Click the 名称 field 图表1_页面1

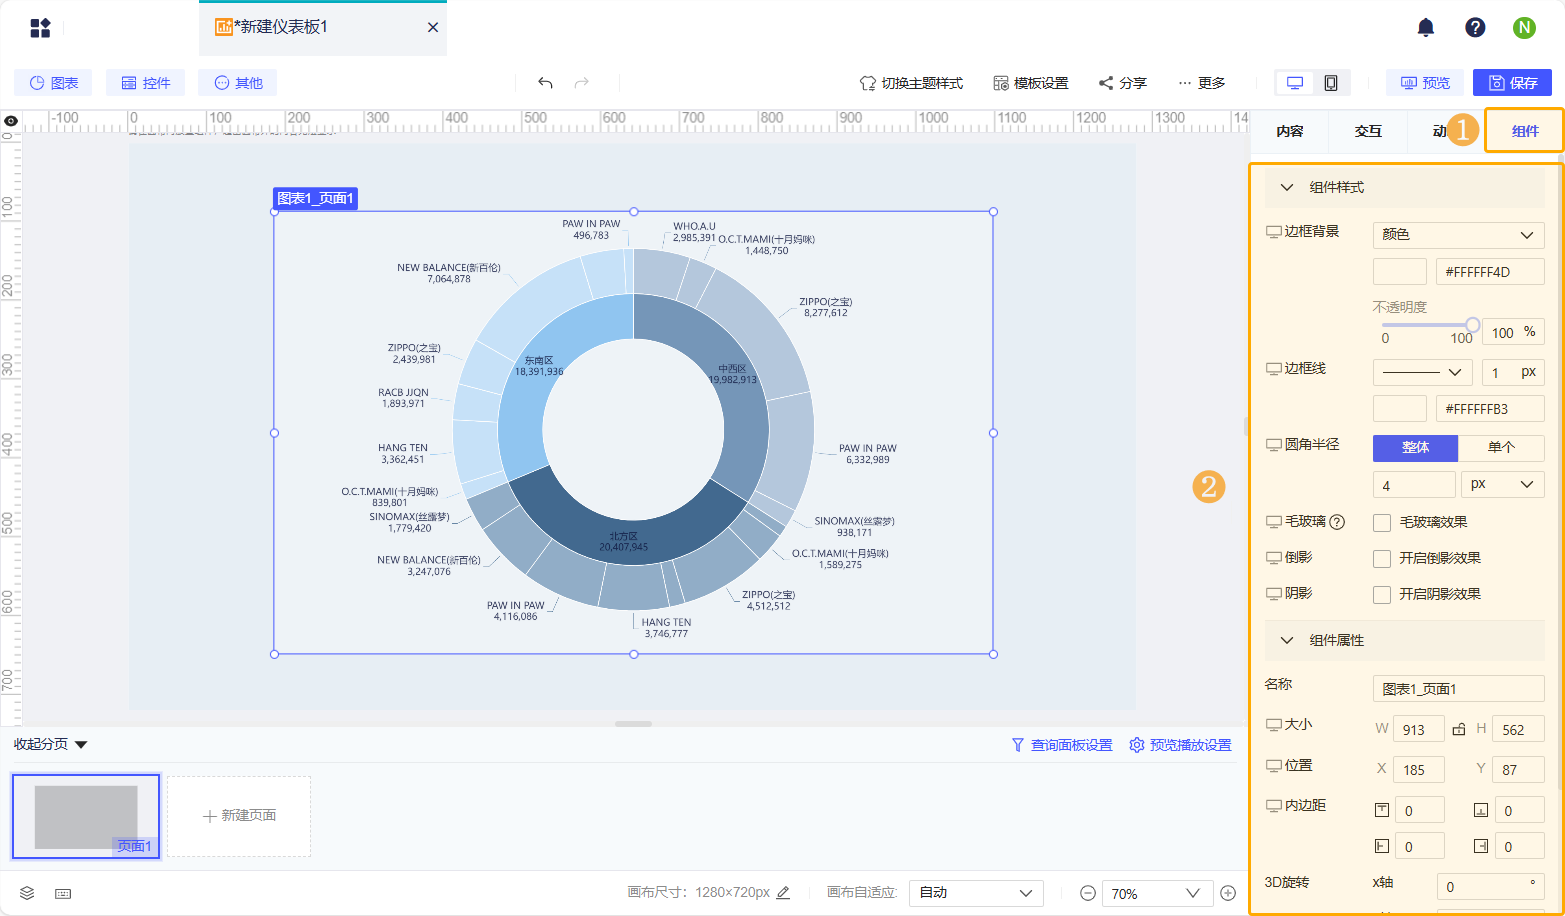pos(1459,689)
